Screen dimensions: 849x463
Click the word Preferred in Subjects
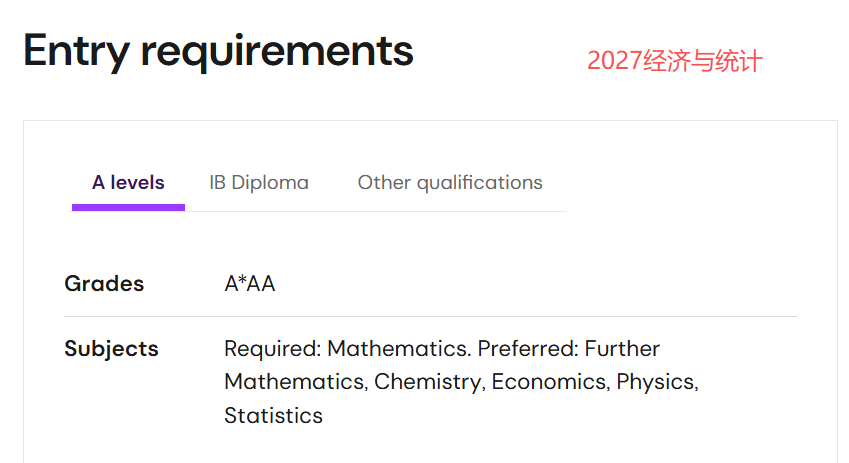coord(526,349)
